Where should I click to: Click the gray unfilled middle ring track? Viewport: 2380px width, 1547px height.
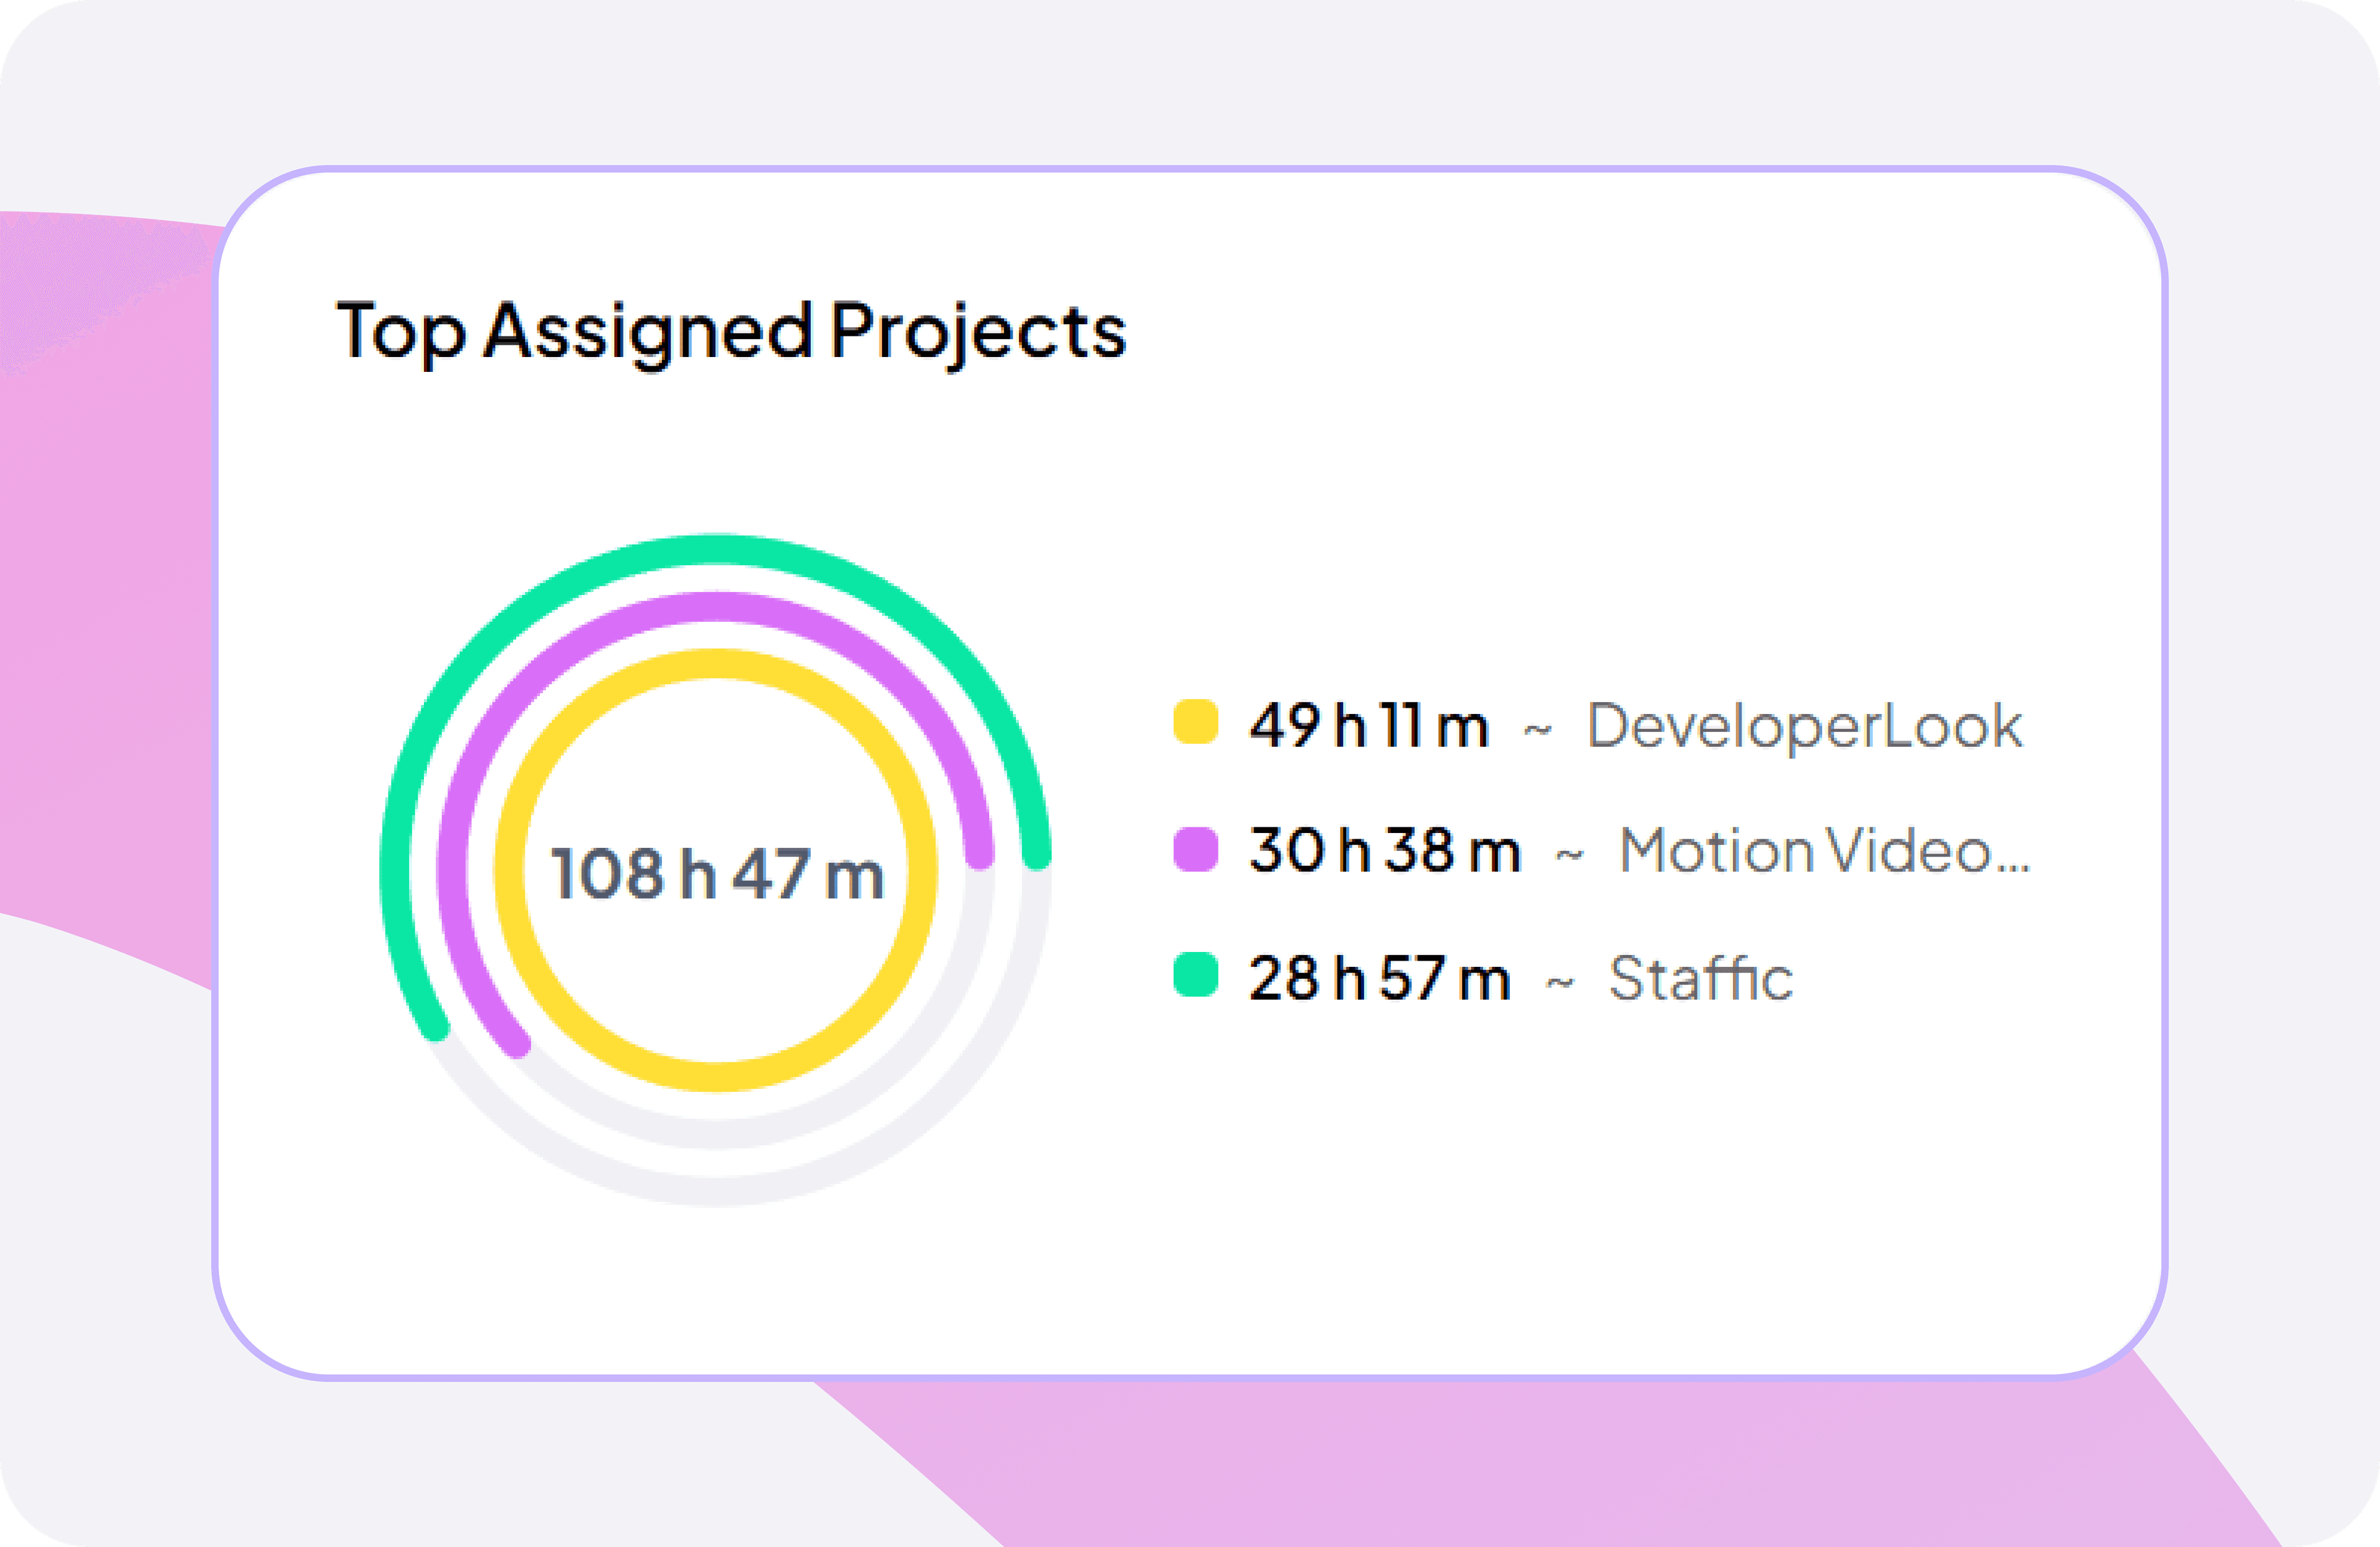coord(716,1134)
